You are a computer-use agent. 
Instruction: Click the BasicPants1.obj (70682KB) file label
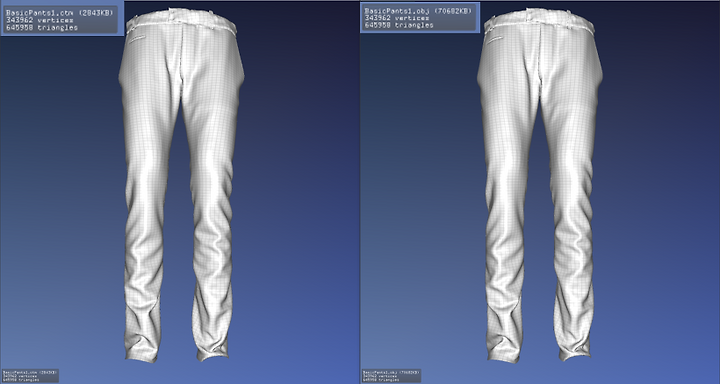[x=418, y=11]
